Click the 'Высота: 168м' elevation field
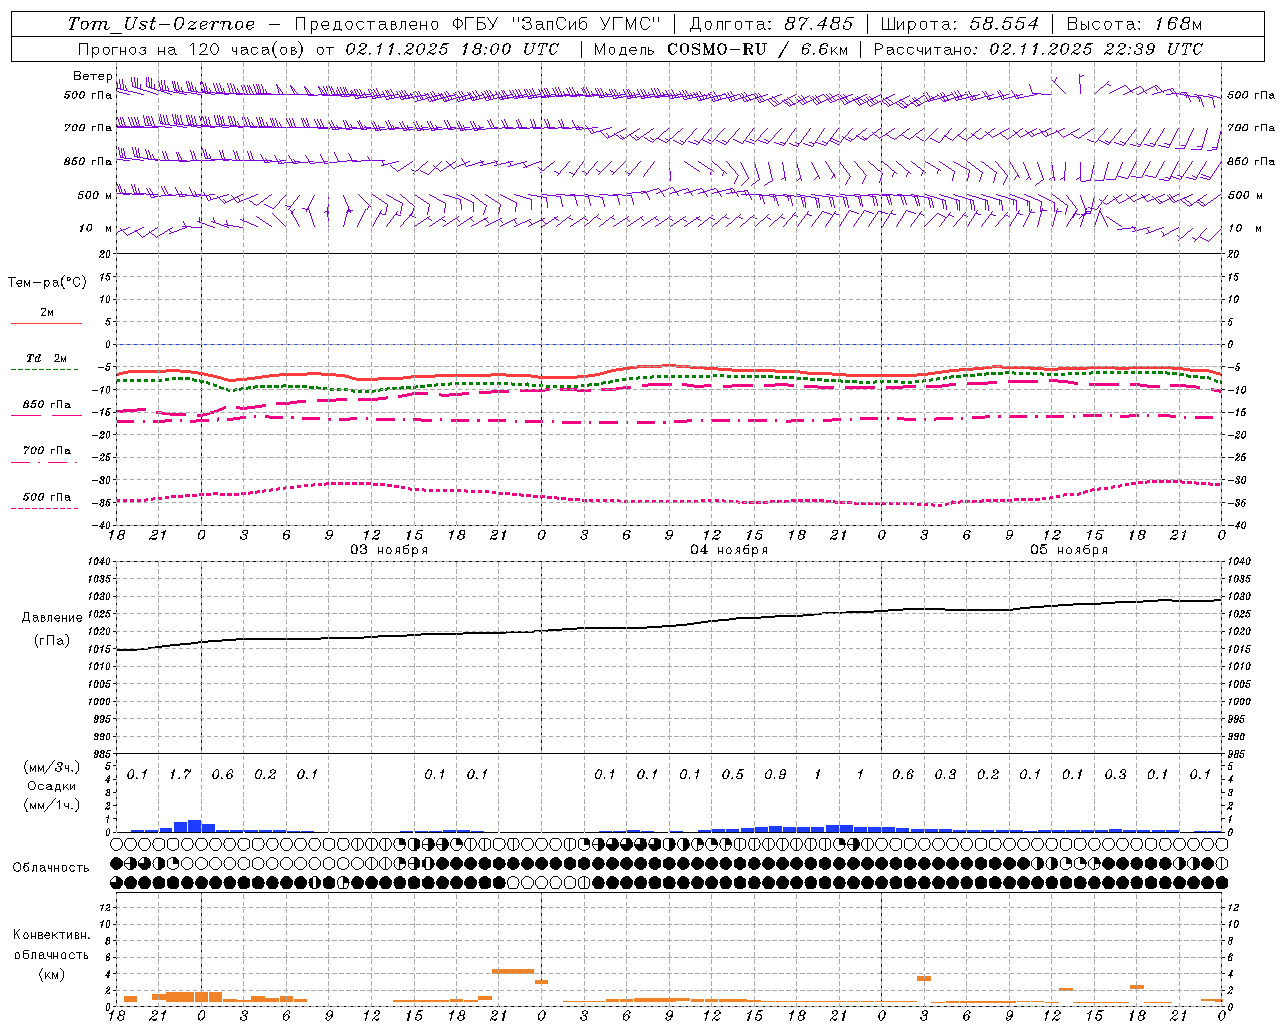The image size is (1280, 1024). [x=1134, y=24]
